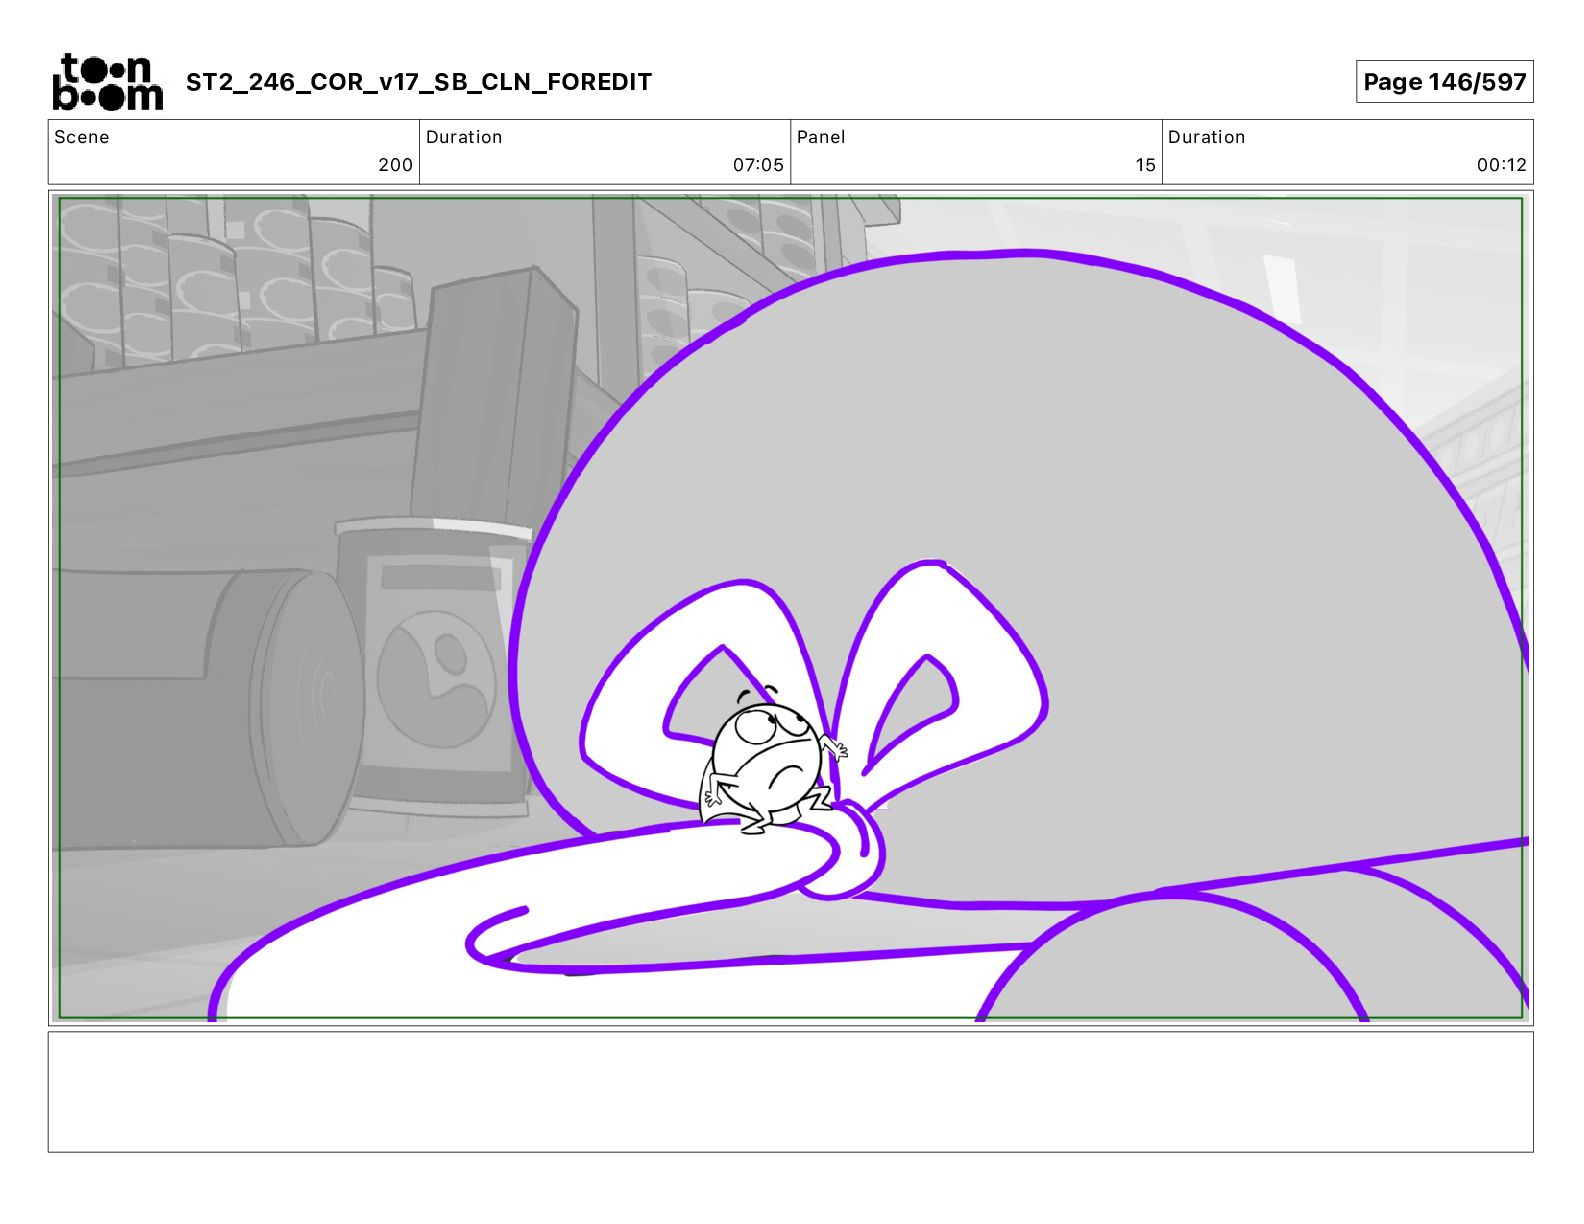
Task: Click the storyboard panel image
Action: 790,608
